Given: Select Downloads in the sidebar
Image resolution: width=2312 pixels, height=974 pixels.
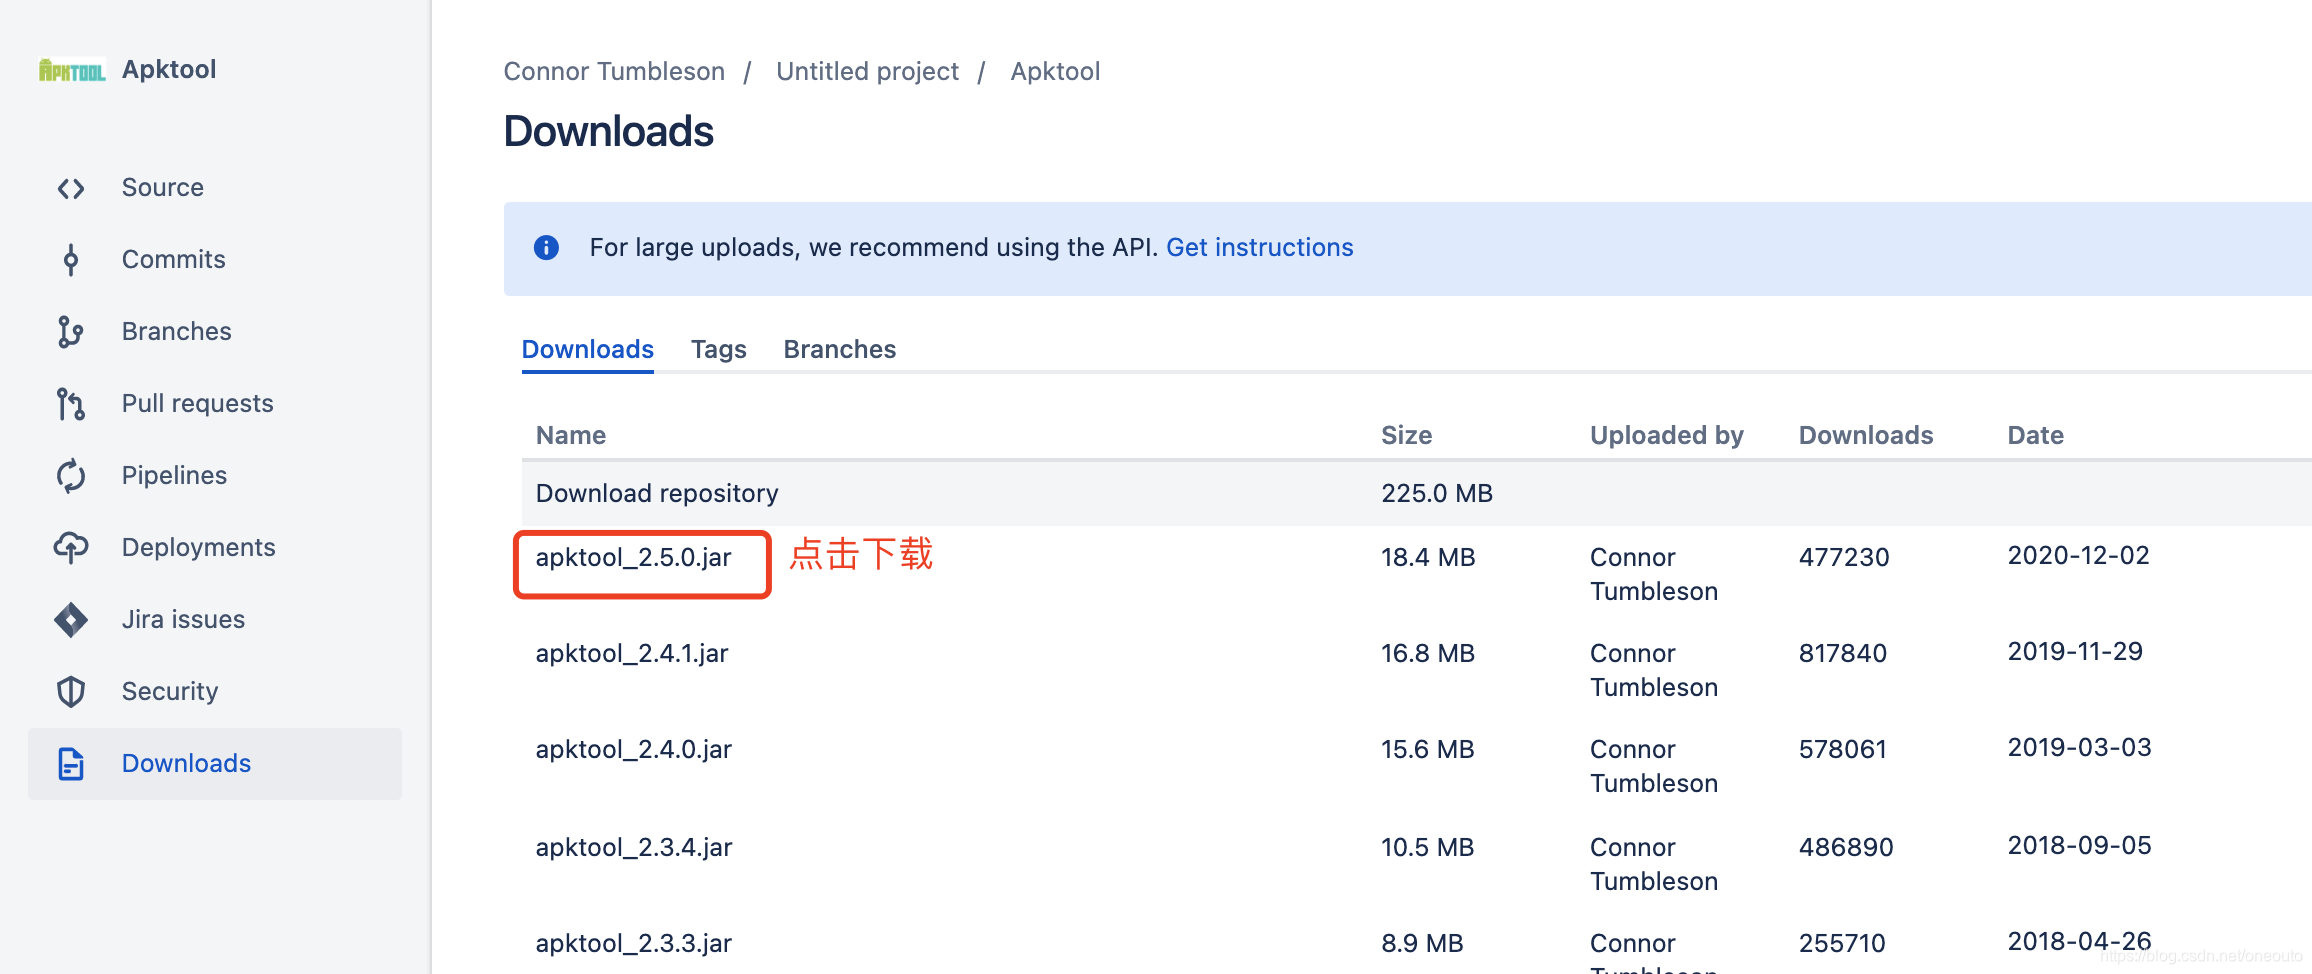Looking at the screenshot, I should [x=215, y=763].
